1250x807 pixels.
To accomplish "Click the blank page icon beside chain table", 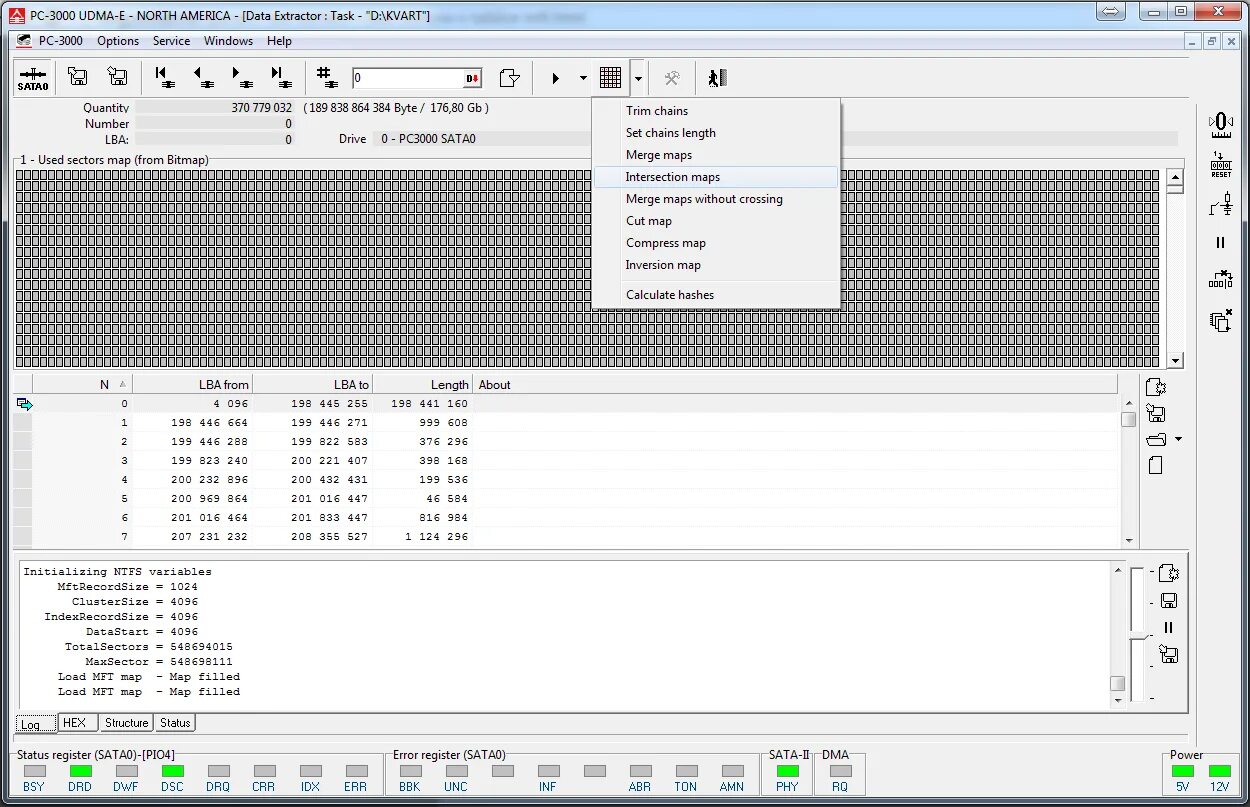I will click(1155, 465).
